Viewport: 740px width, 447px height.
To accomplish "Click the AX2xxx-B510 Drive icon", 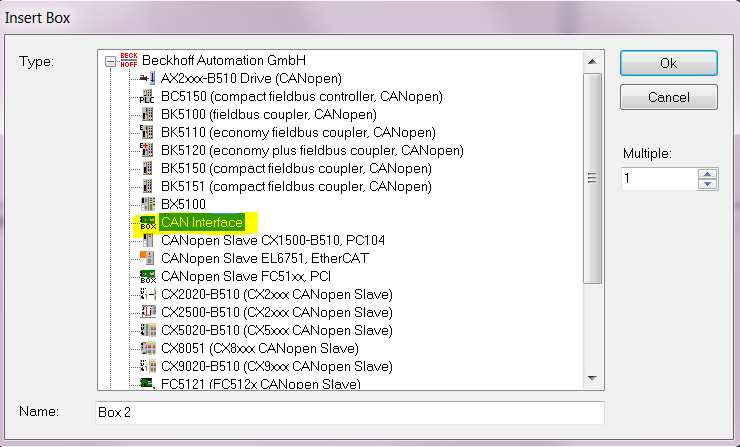I will coord(148,78).
